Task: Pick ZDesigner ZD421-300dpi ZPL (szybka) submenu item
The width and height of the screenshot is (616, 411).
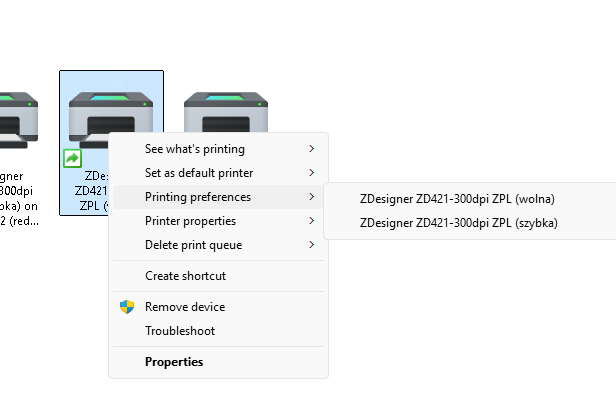Action: [x=458, y=222]
